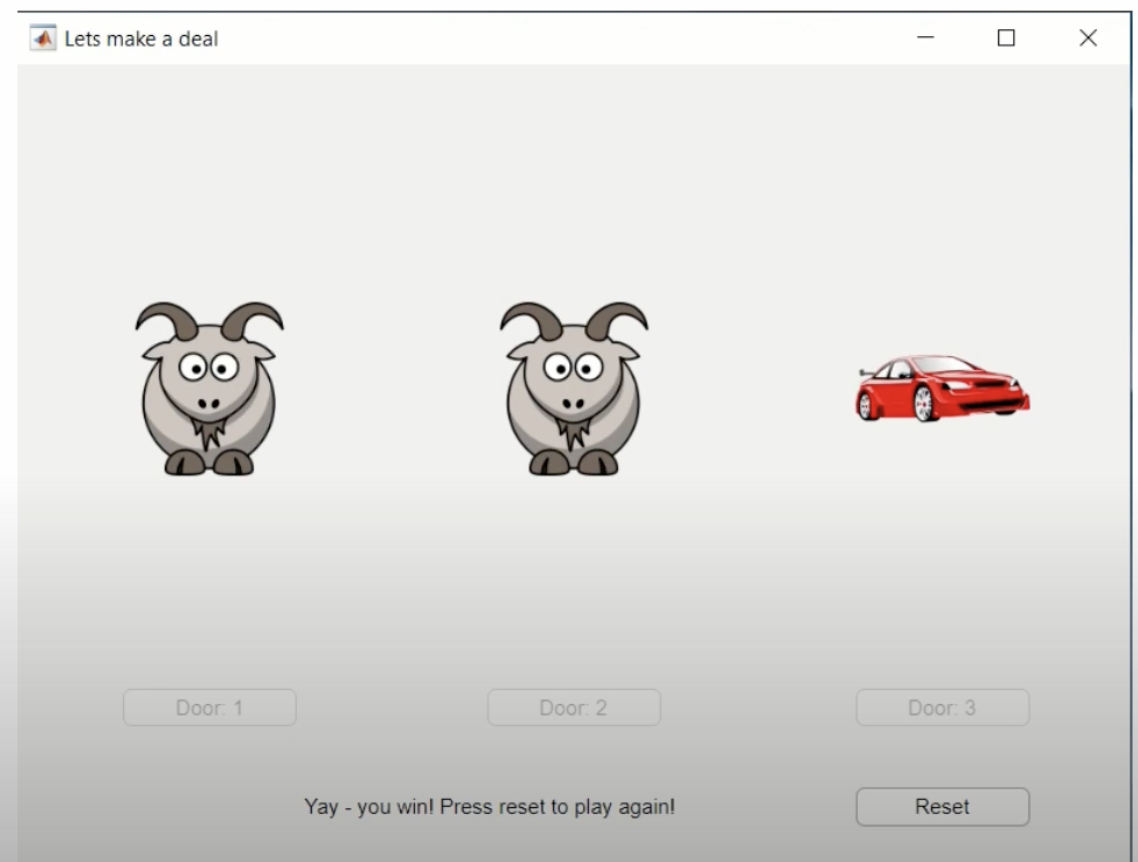Close the Lets make a deal window
The width and height of the screenshot is (1138, 862).
1088,38
